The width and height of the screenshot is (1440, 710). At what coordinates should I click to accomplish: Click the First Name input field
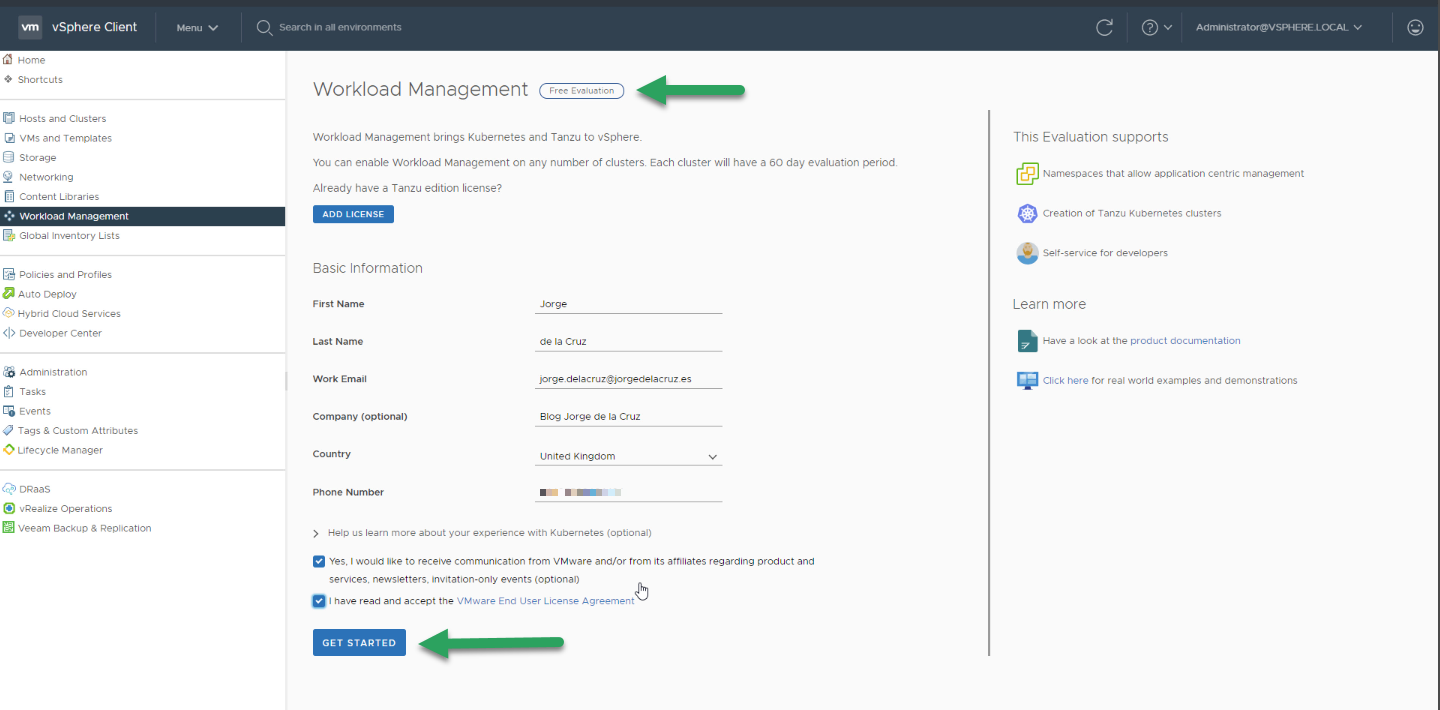(629, 304)
